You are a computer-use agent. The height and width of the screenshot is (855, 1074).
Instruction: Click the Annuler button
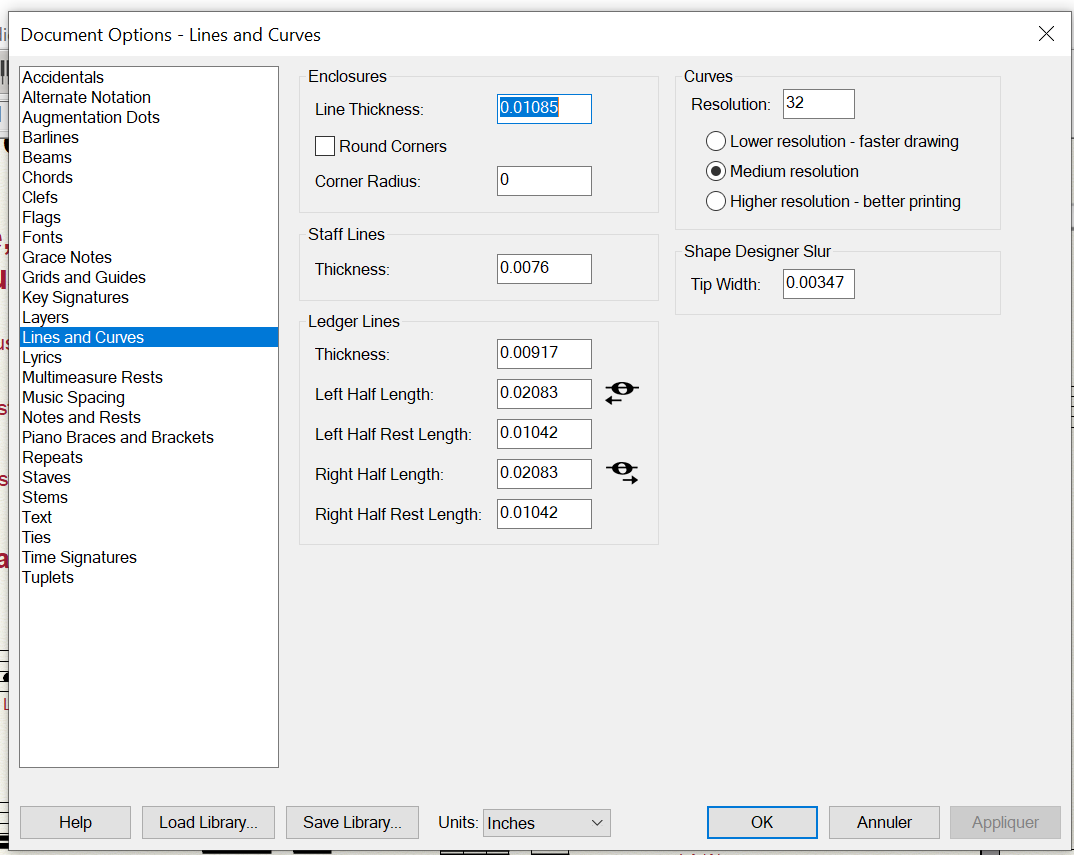(884, 822)
